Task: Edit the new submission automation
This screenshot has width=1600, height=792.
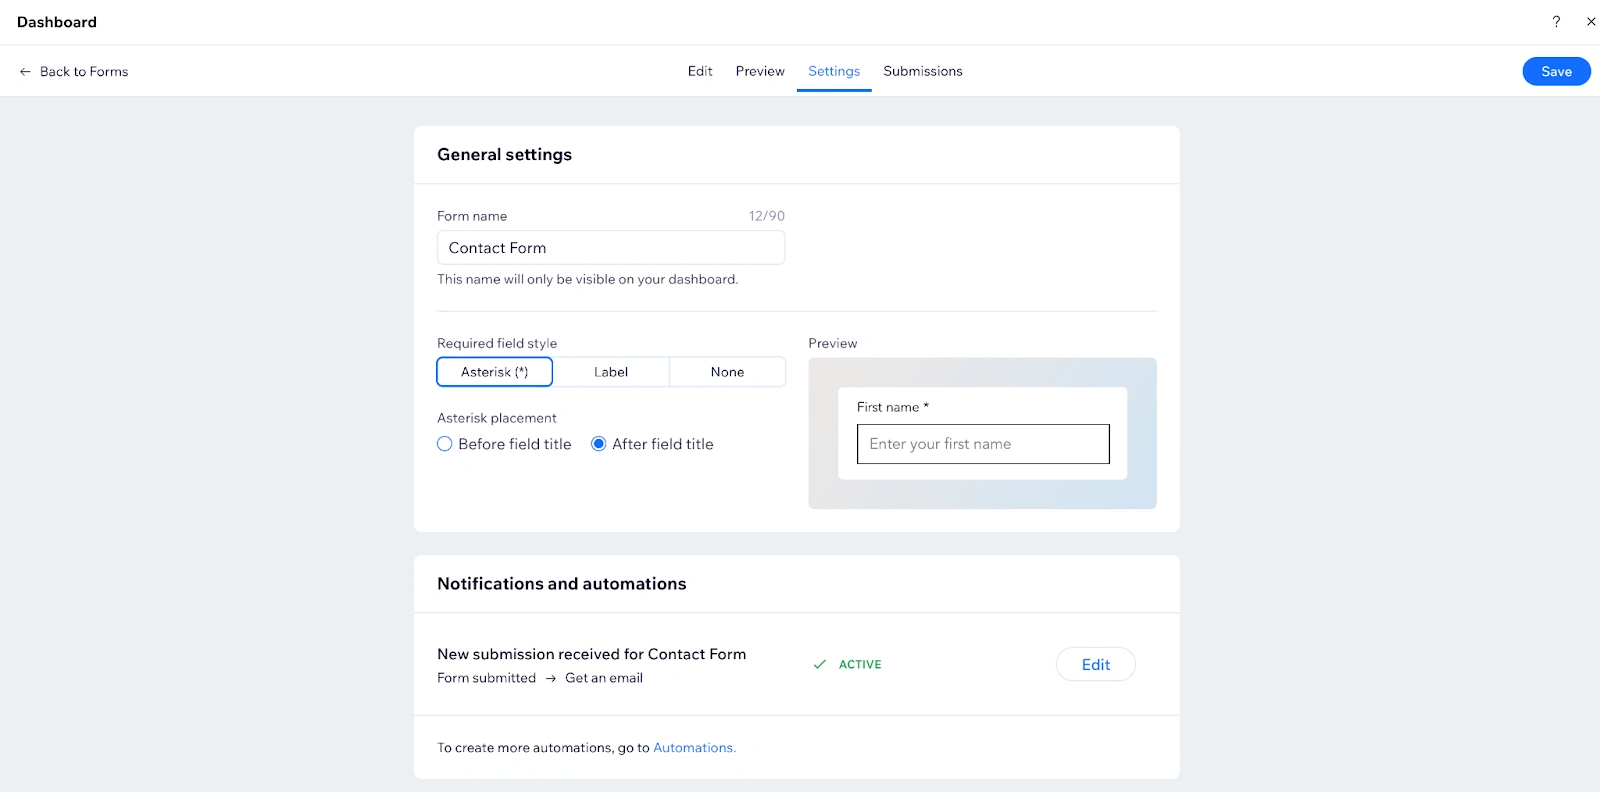Action: pyautogui.click(x=1095, y=664)
